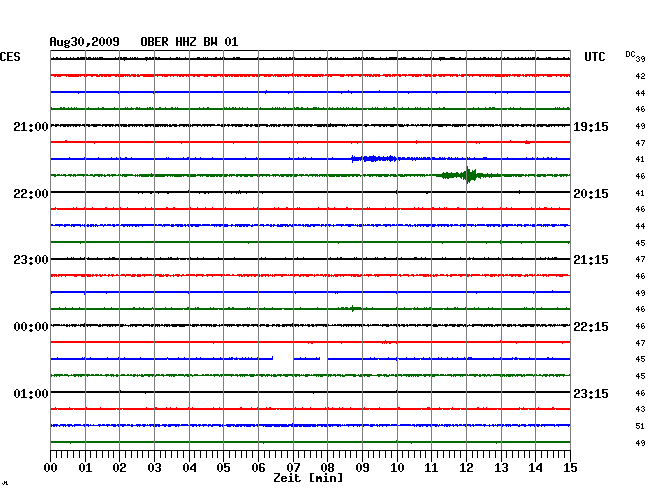
Task: Click the small green spike near minute 09
Action: click(x=352, y=308)
